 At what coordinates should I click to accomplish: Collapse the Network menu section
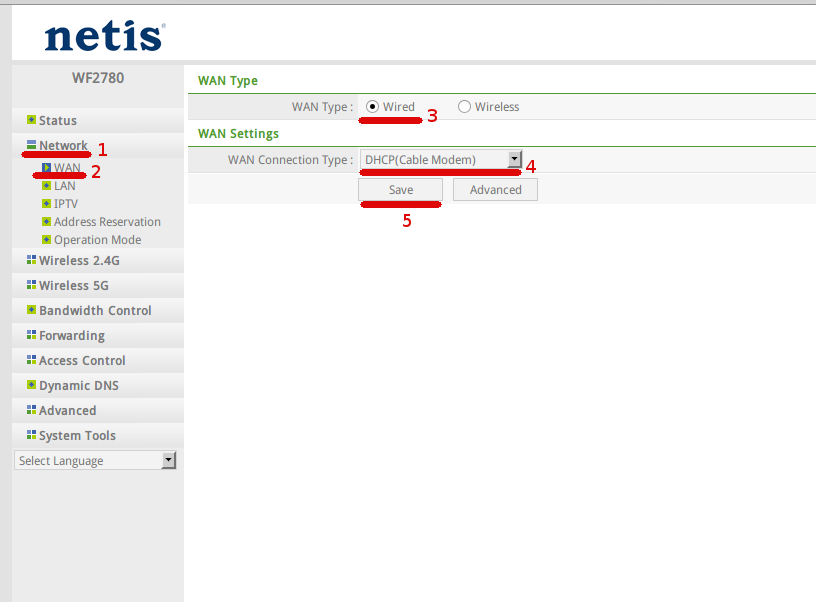pyautogui.click(x=63, y=146)
